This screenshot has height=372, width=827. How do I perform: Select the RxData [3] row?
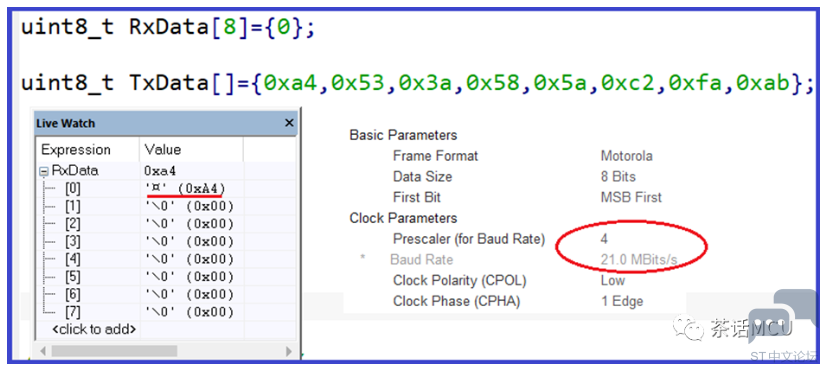click(165, 241)
